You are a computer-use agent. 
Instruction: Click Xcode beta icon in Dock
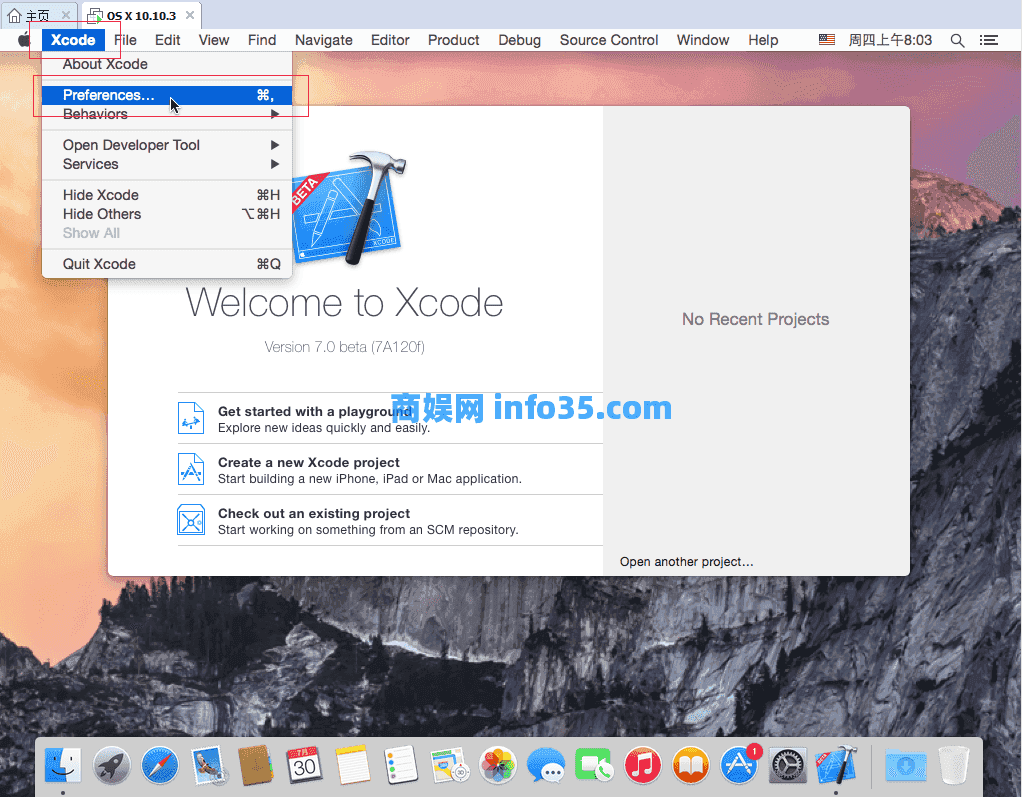836,764
